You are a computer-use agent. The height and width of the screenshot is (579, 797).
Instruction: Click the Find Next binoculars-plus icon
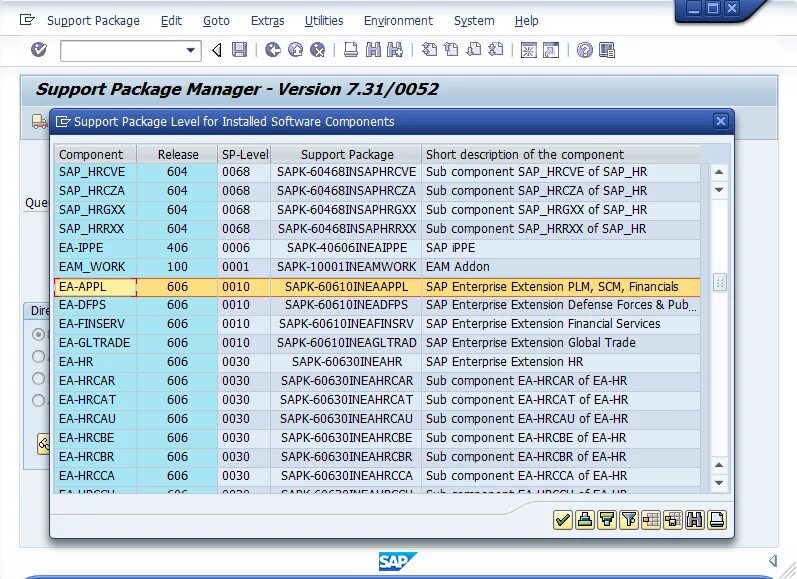tap(395, 50)
